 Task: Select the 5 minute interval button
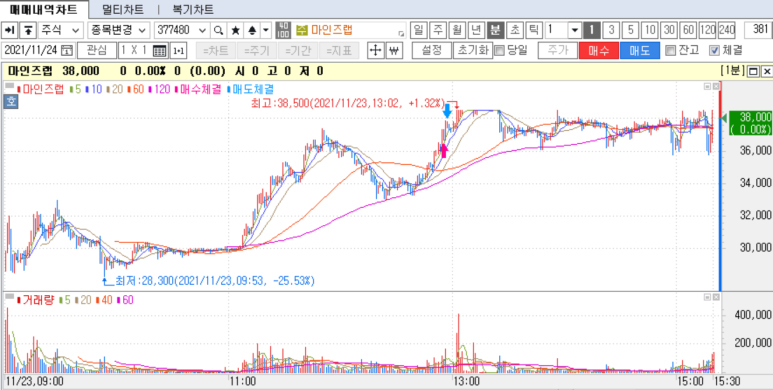630,30
